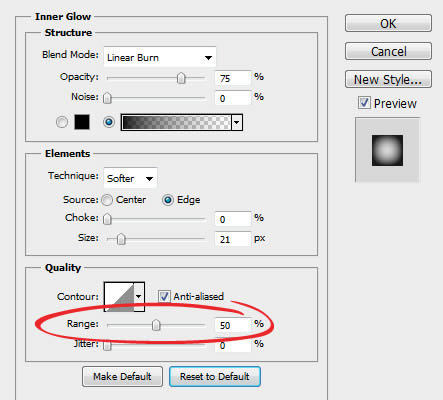The height and width of the screenshot is (400, 443).
Task: Click the black solid color swatch
Action: (82, 122)
